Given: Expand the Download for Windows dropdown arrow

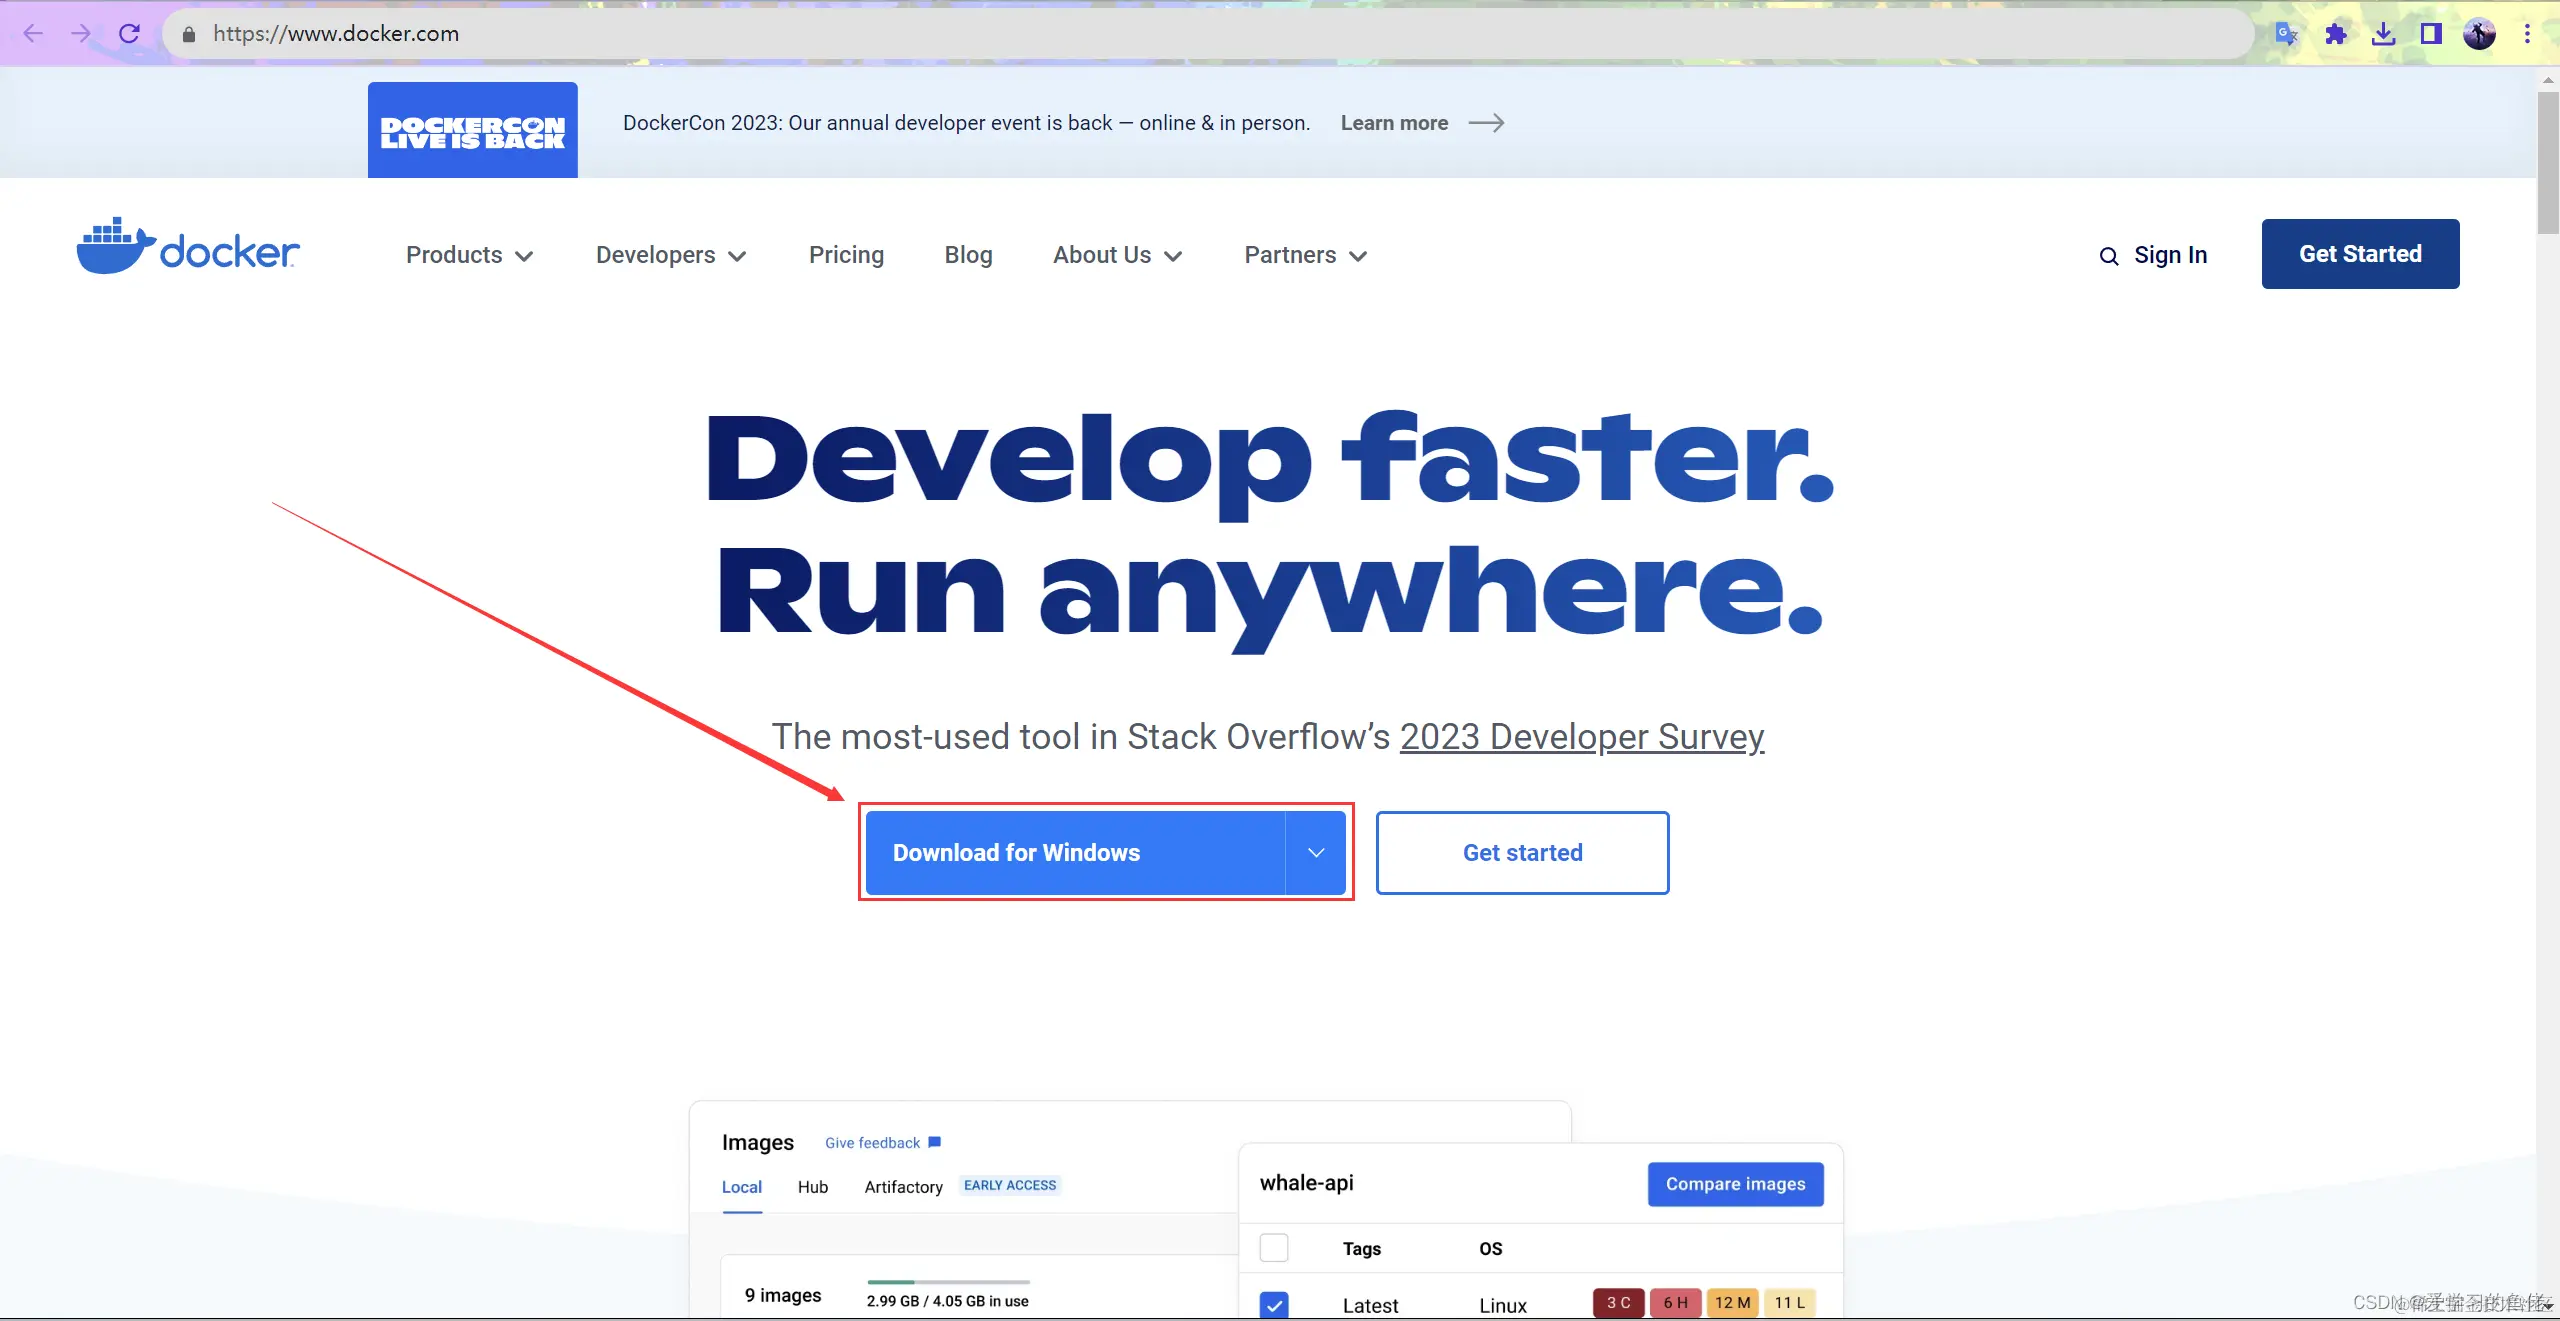Looking at the screenshot, I should pos(1316,853).
